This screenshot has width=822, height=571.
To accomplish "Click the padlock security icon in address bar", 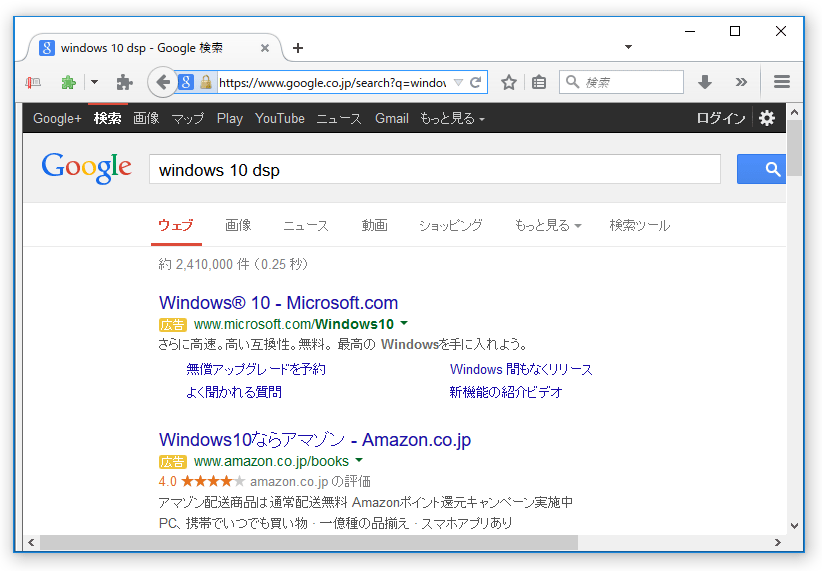I will 206,82.
